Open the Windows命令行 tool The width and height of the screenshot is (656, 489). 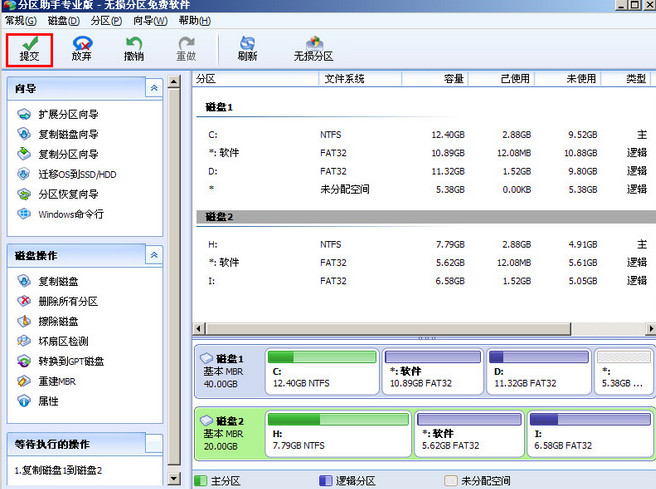pyautogui.click(x=61, y=214)
